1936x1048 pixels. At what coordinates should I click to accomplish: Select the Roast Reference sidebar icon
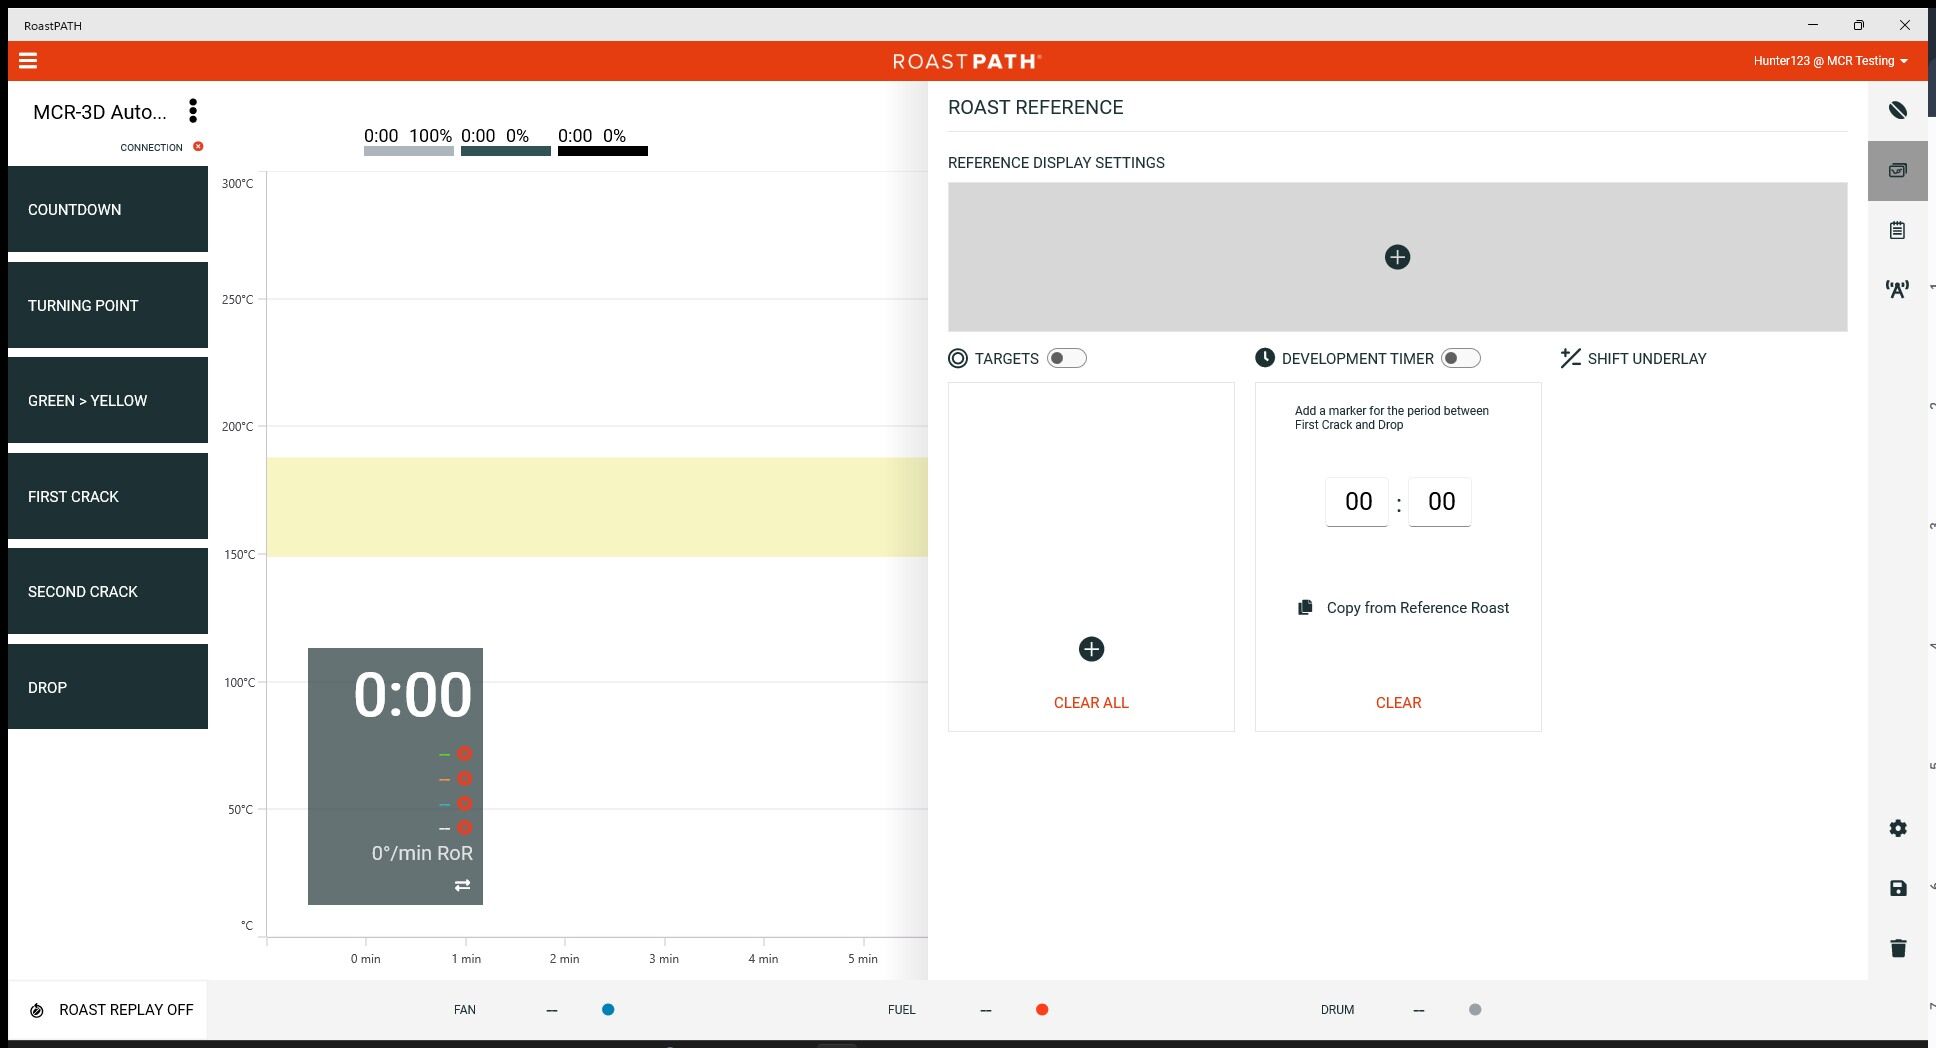(x=1897, y=171)
